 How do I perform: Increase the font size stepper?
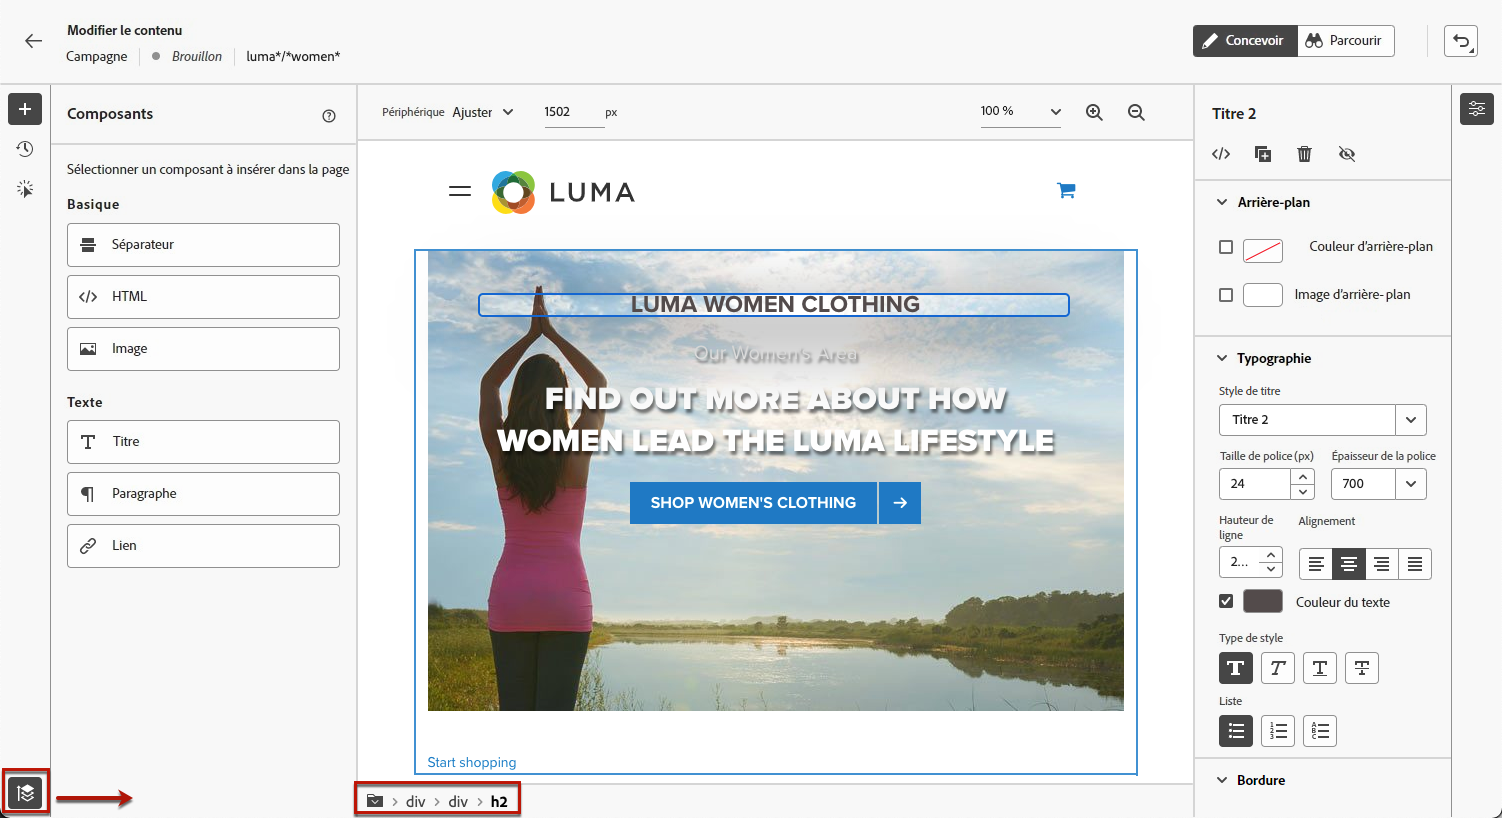tap(1303, 477)
